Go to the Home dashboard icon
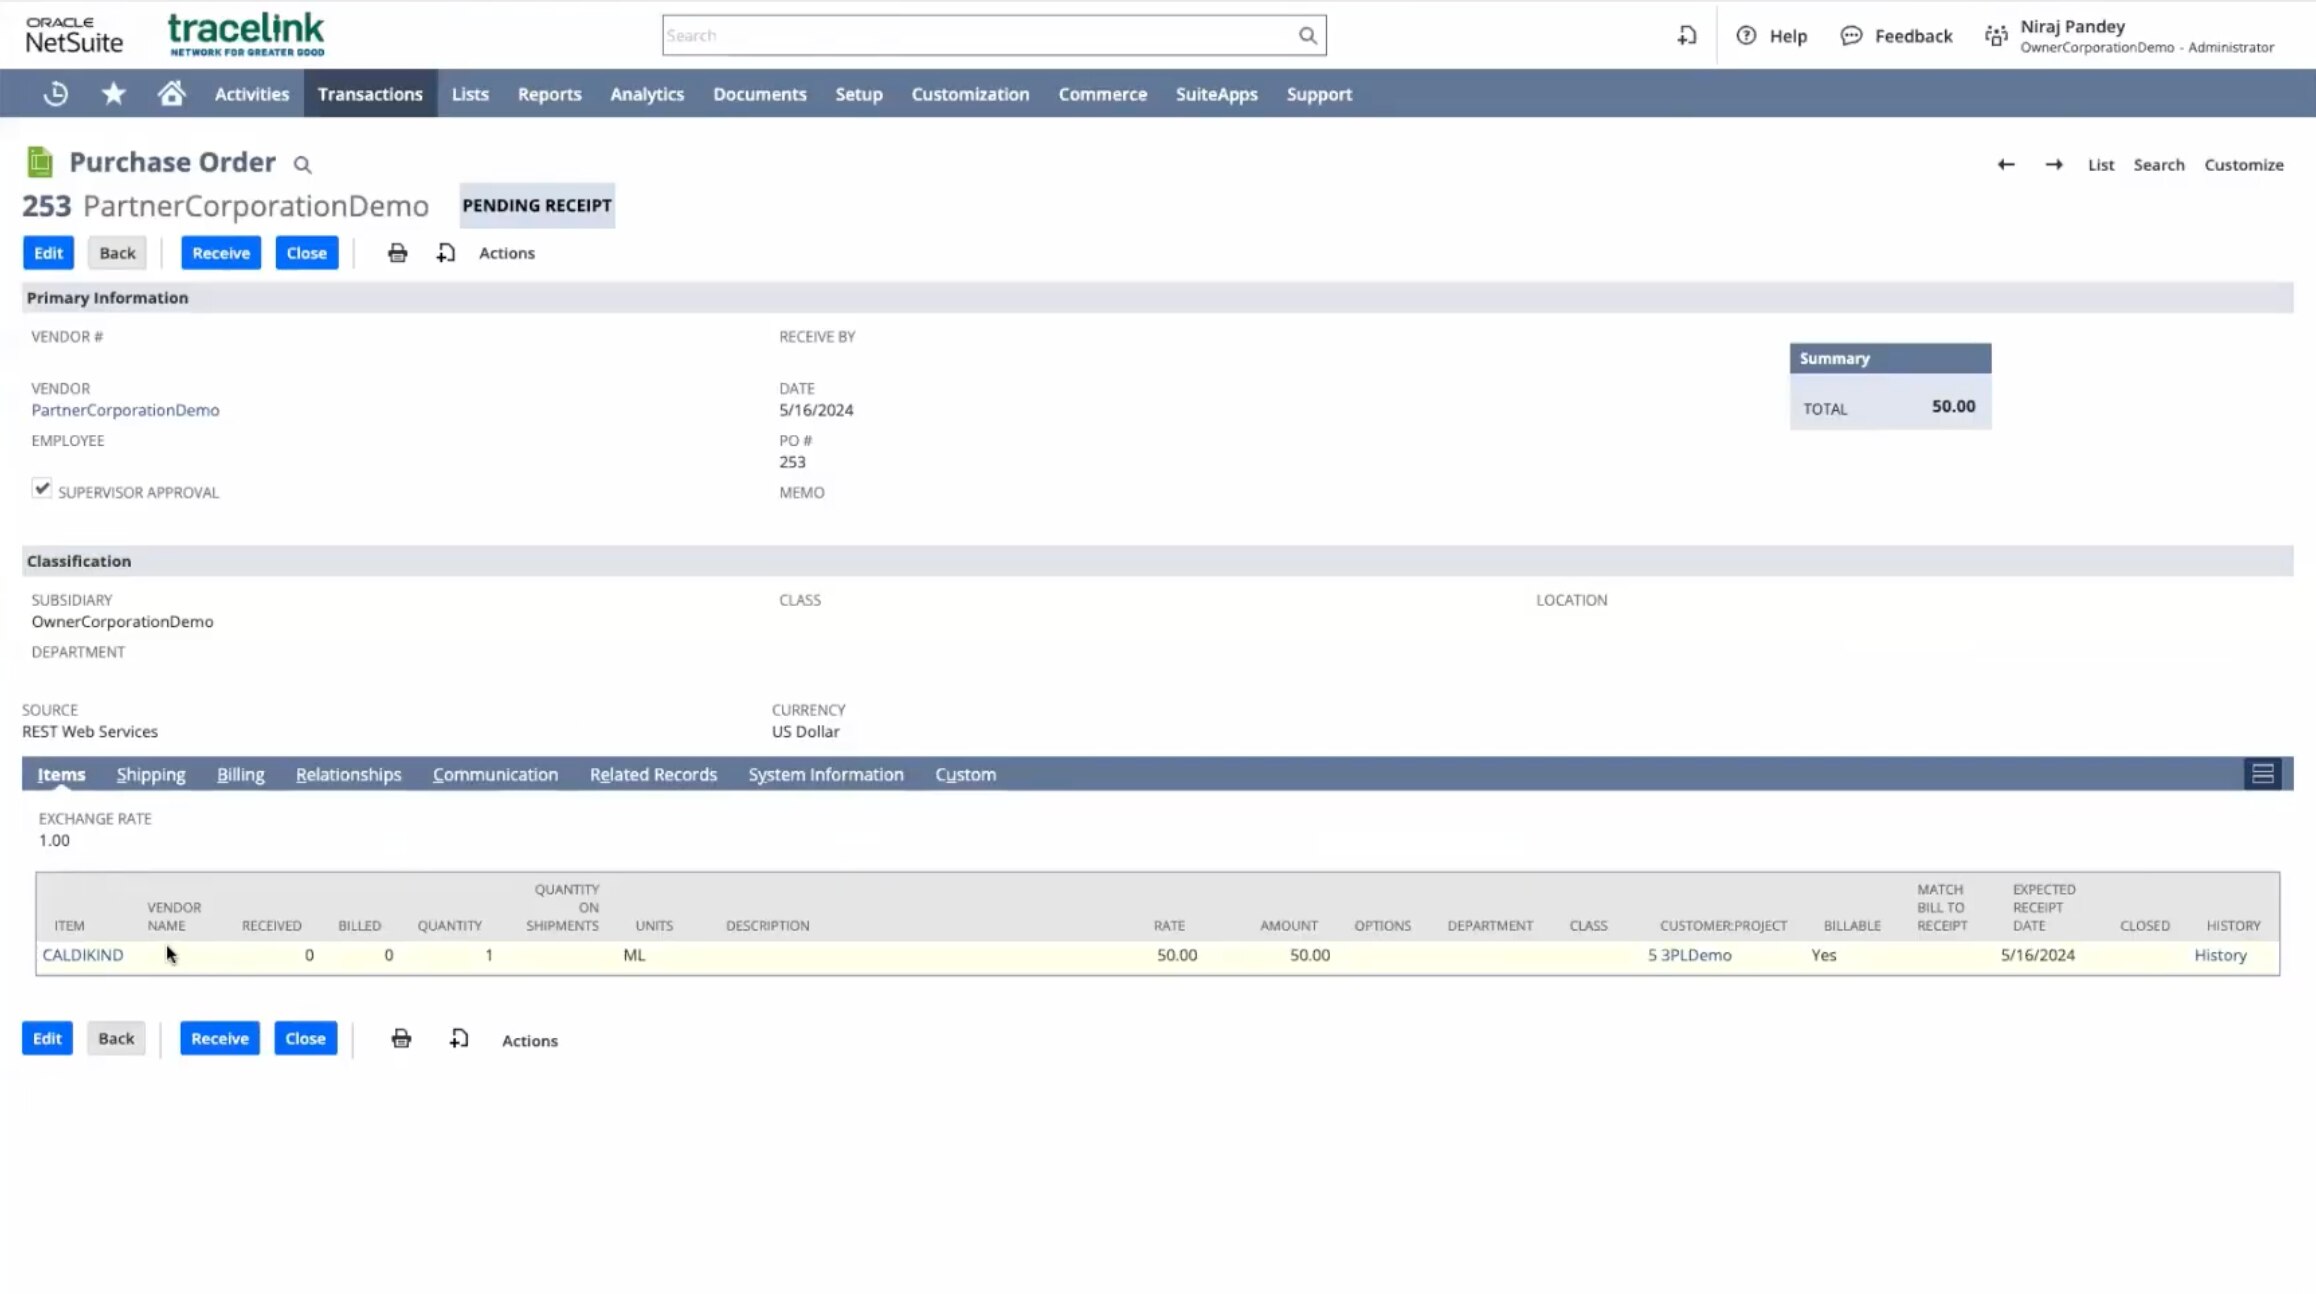The width and height of the screenshot is (2316, 1294). (171, 94)
